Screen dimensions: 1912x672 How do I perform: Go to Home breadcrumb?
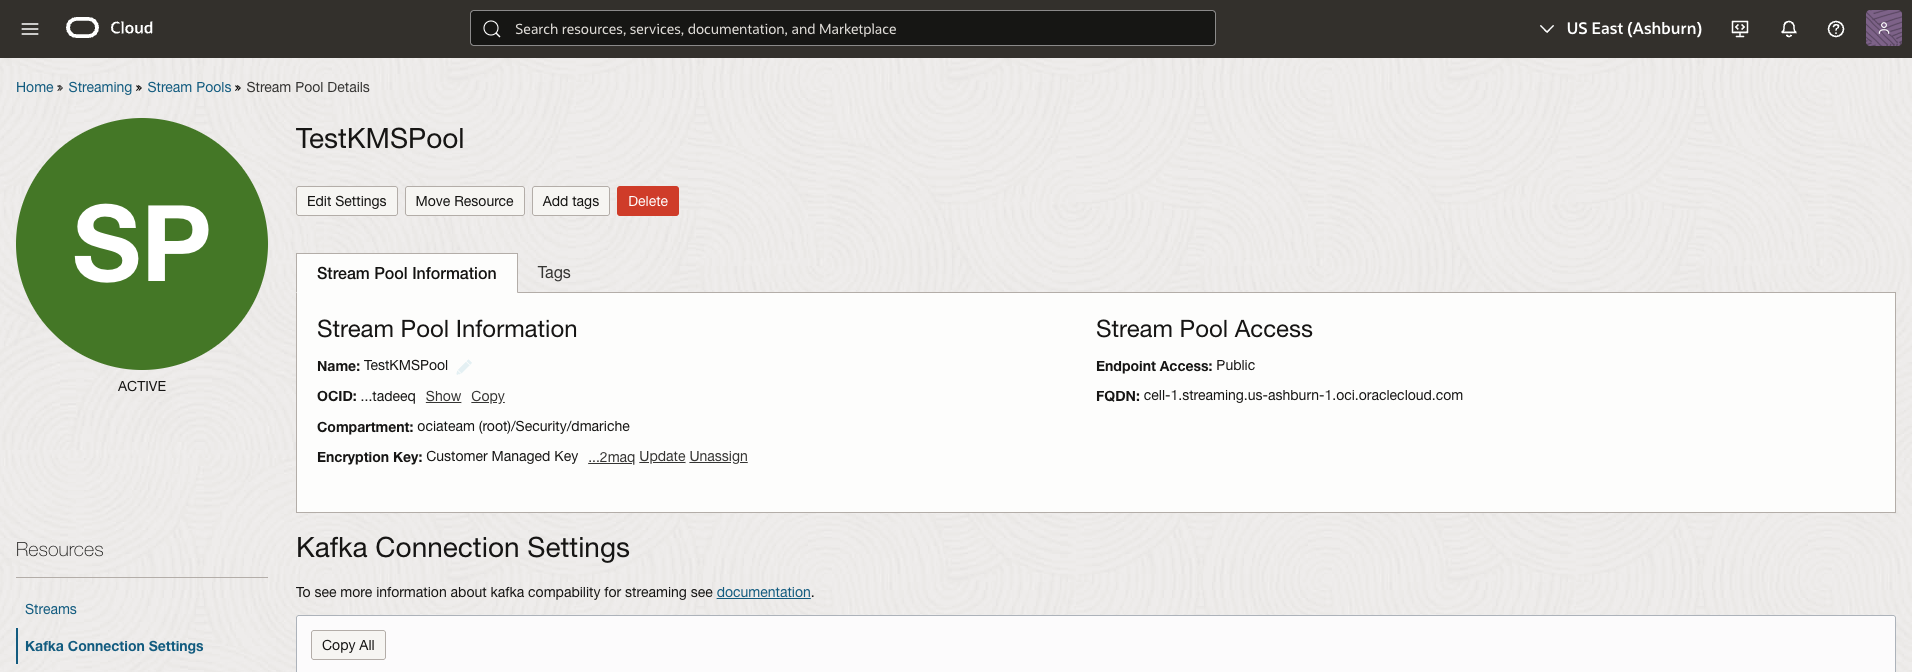click(35, 87)
